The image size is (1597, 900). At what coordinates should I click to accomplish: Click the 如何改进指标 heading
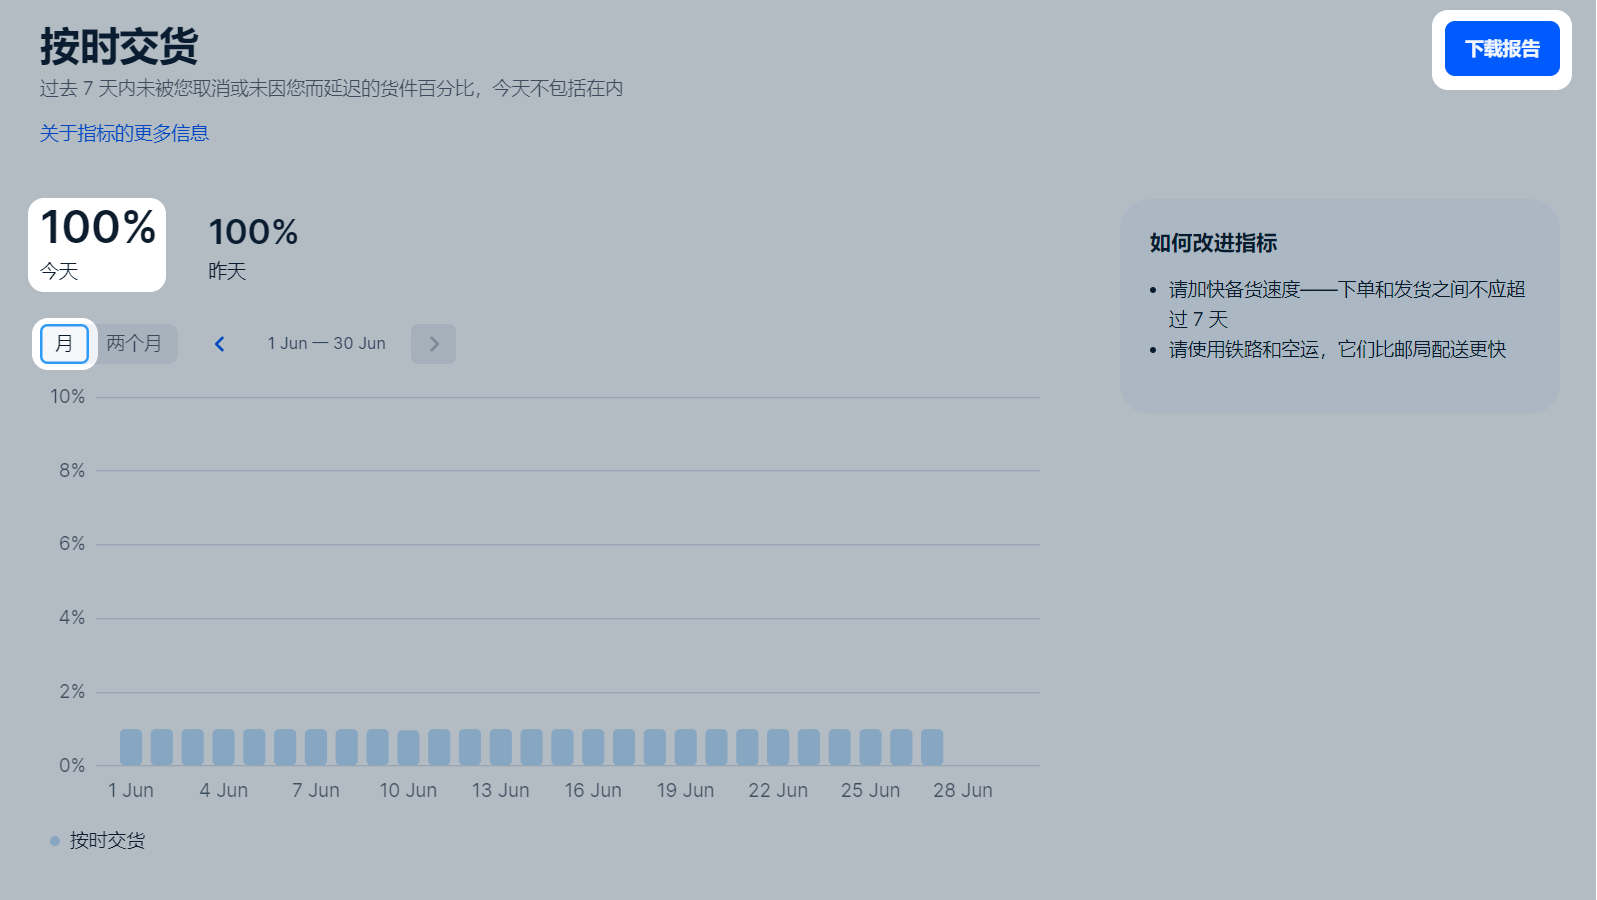1213,243
